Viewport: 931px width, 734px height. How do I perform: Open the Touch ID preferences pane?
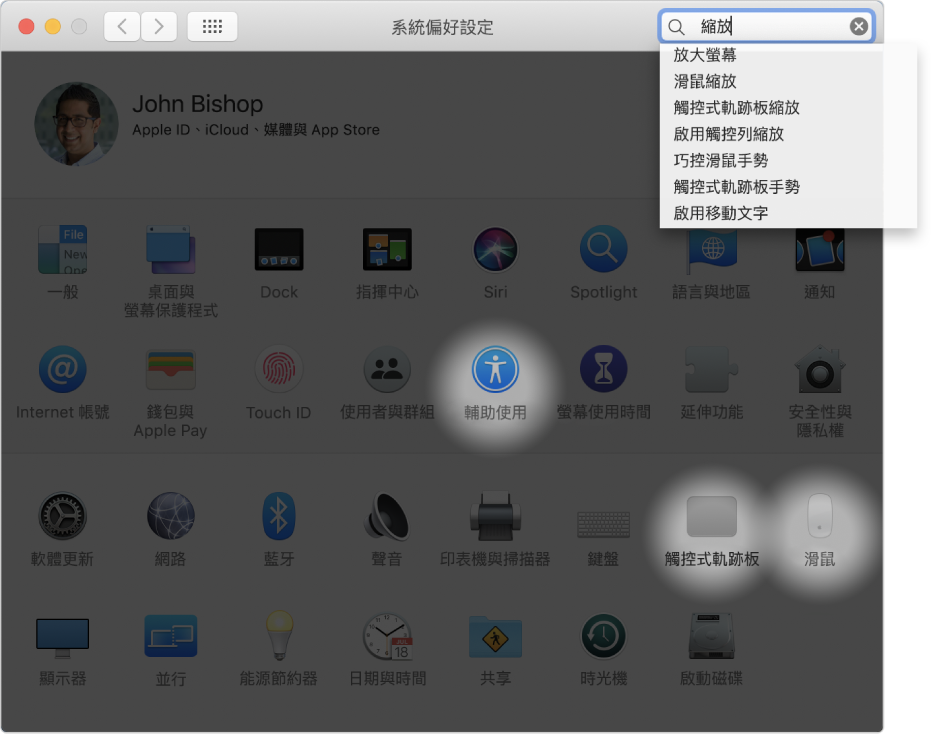(279, 369)
